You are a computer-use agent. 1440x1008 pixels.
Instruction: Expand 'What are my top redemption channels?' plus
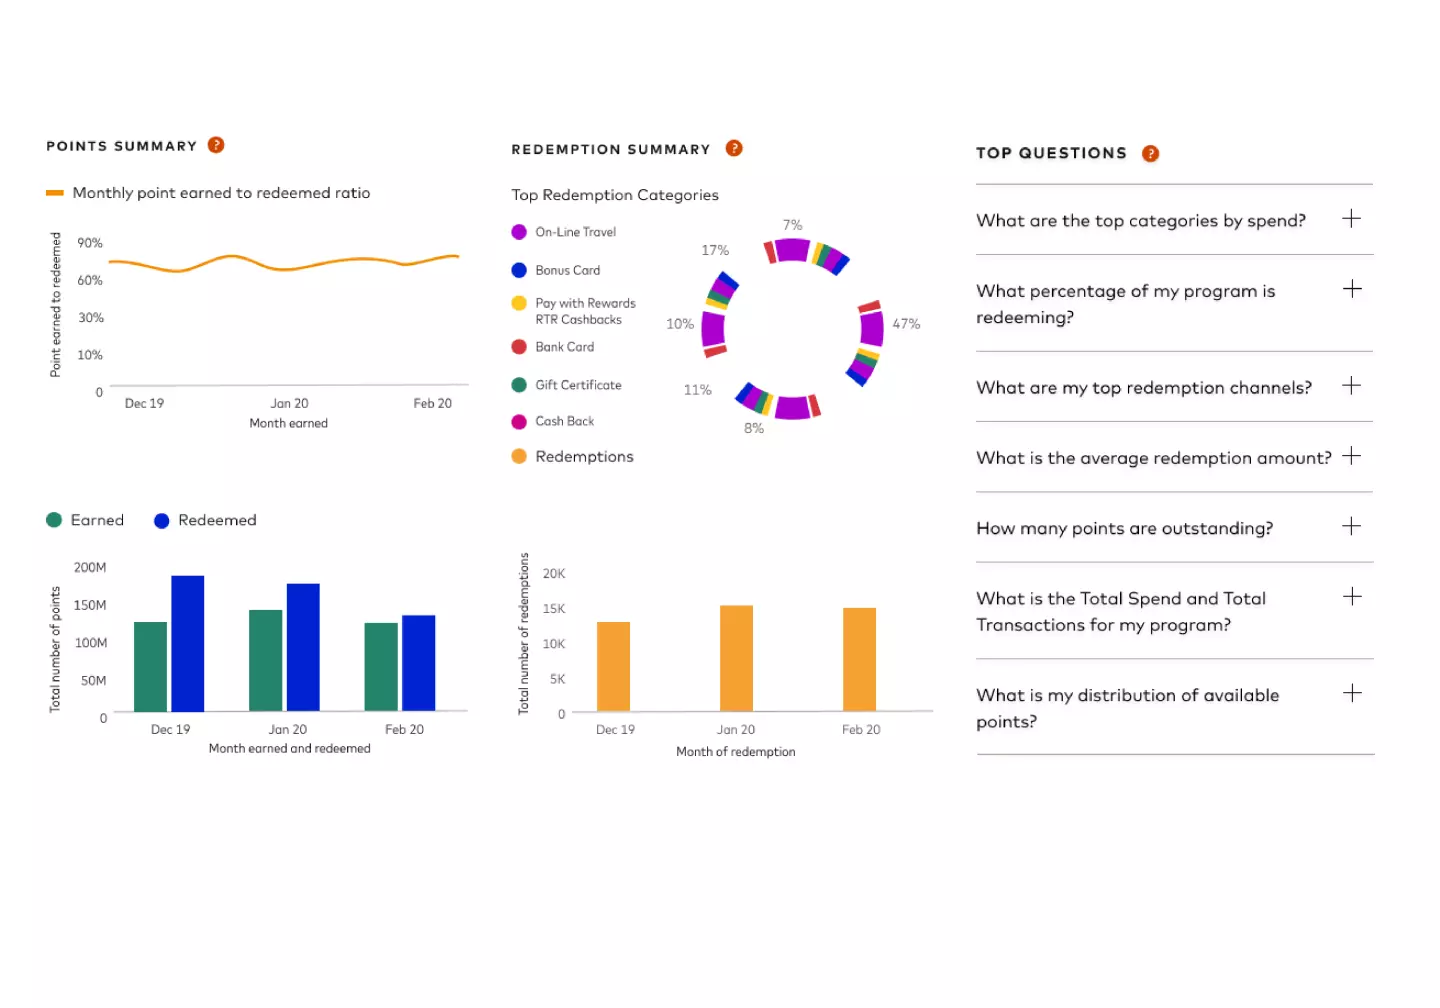click(1351, 386)
